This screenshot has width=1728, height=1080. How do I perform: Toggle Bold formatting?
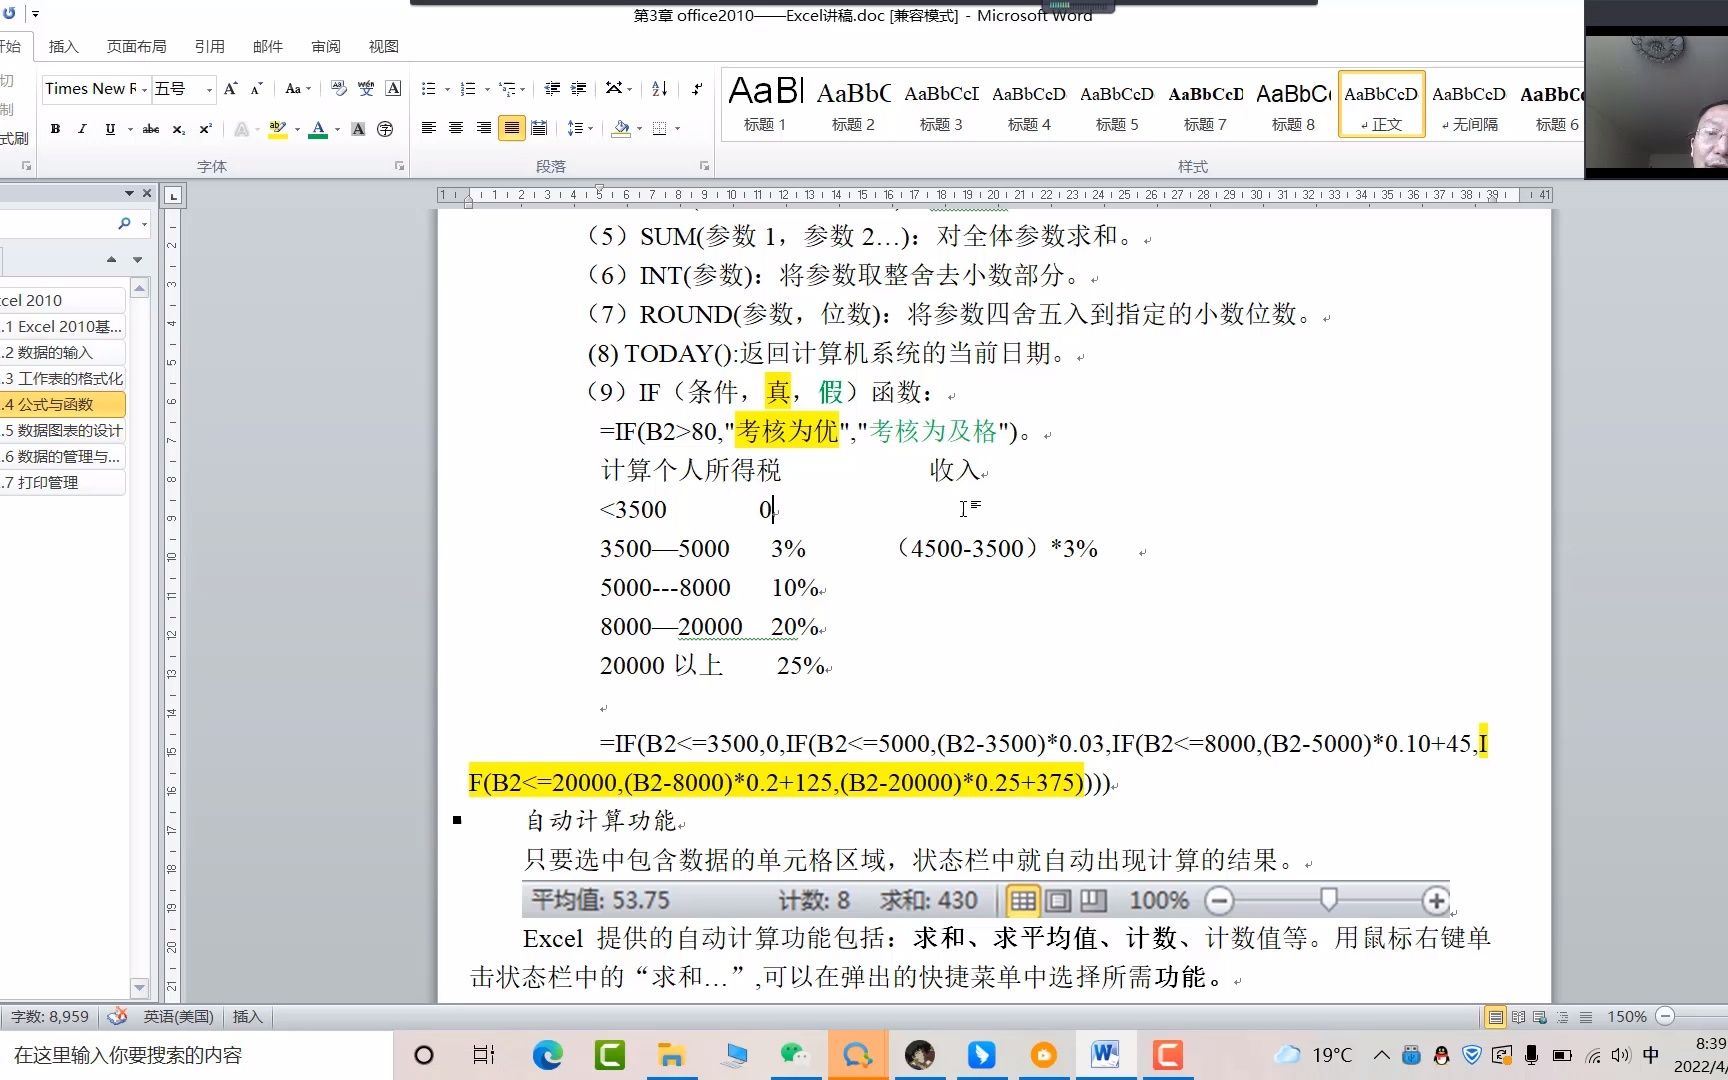coord(55,129)
